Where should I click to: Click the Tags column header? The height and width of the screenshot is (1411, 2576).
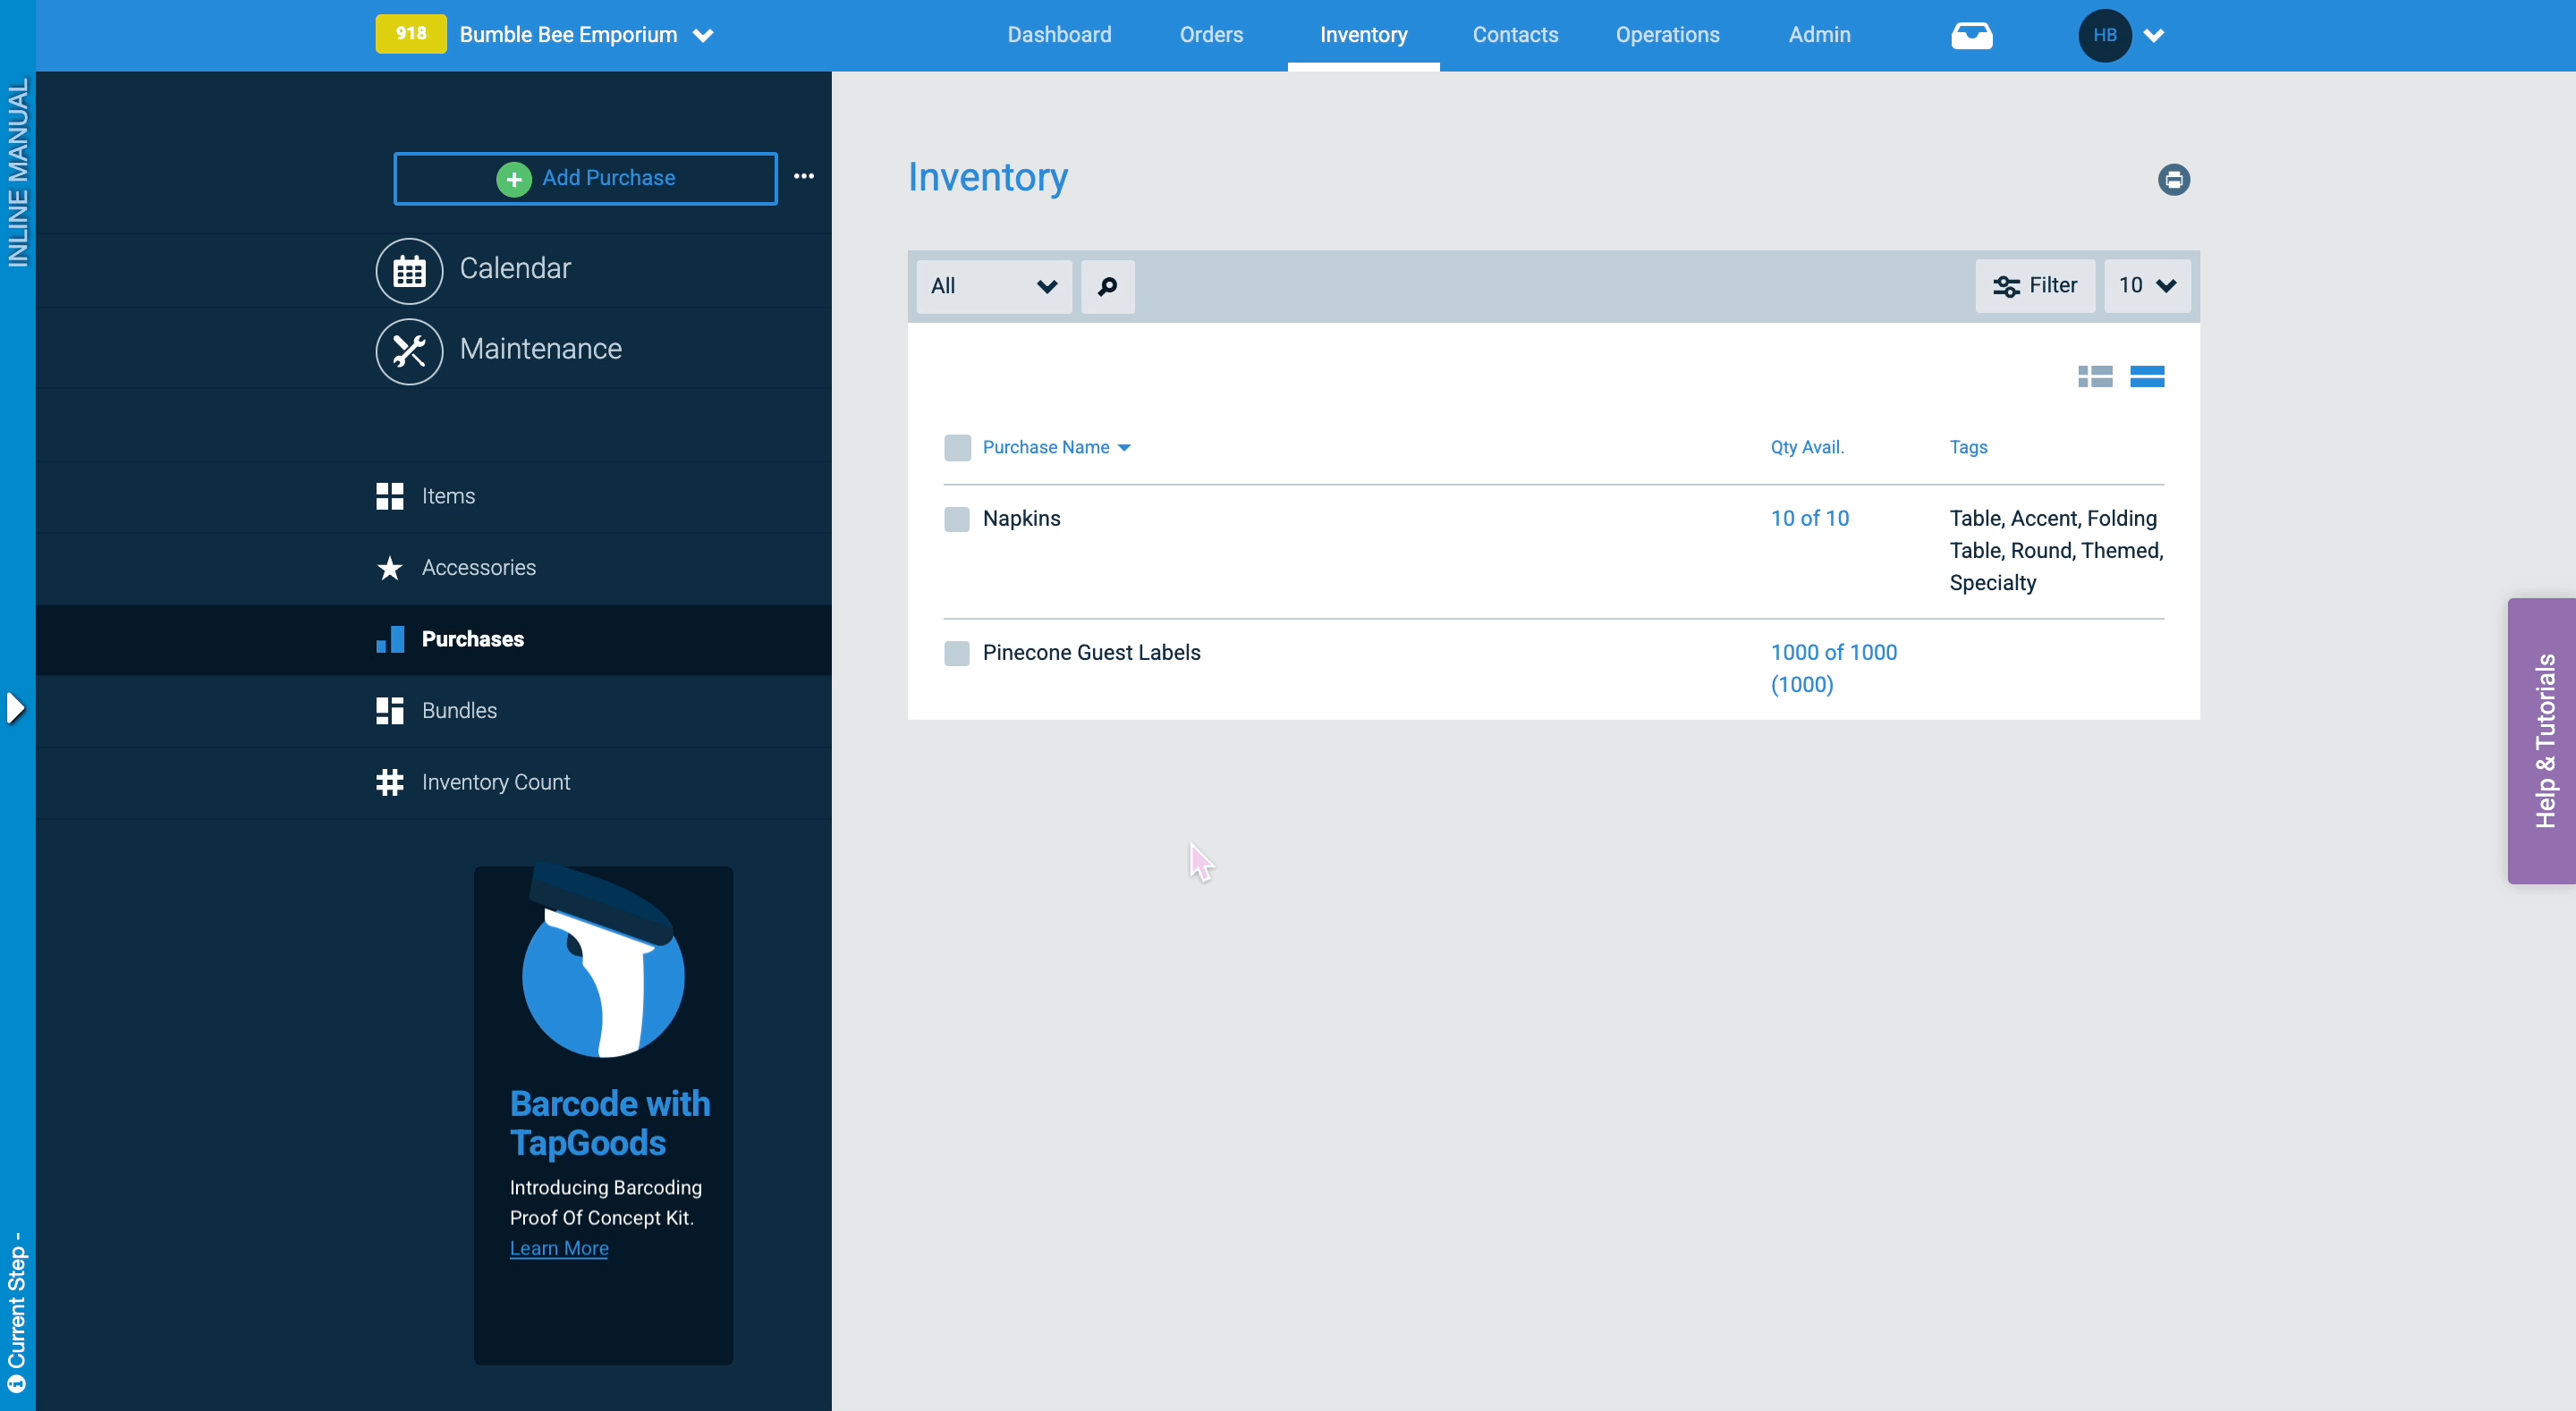(x=1968, y=448)
